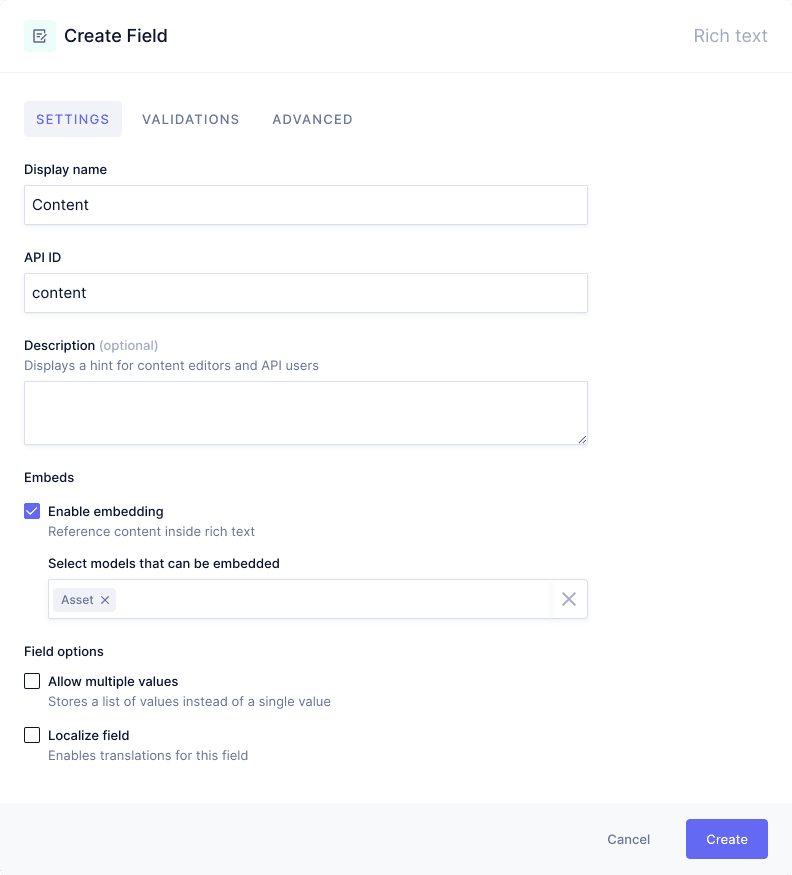
Task: Clear all embedded models using the X icon
Action: [x=569, y=599]
